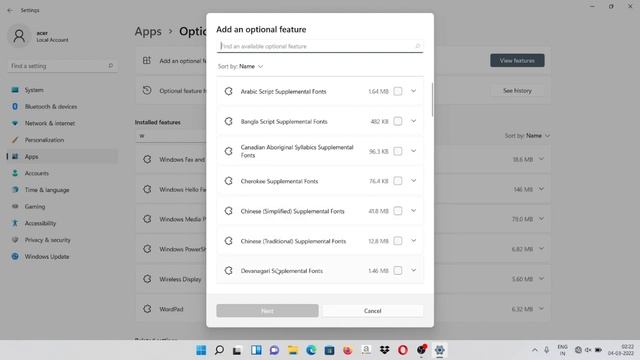This screenshot has height=360, width=640.
Task: Focus the Find a setting search box
Action: [x=62, y=66]
